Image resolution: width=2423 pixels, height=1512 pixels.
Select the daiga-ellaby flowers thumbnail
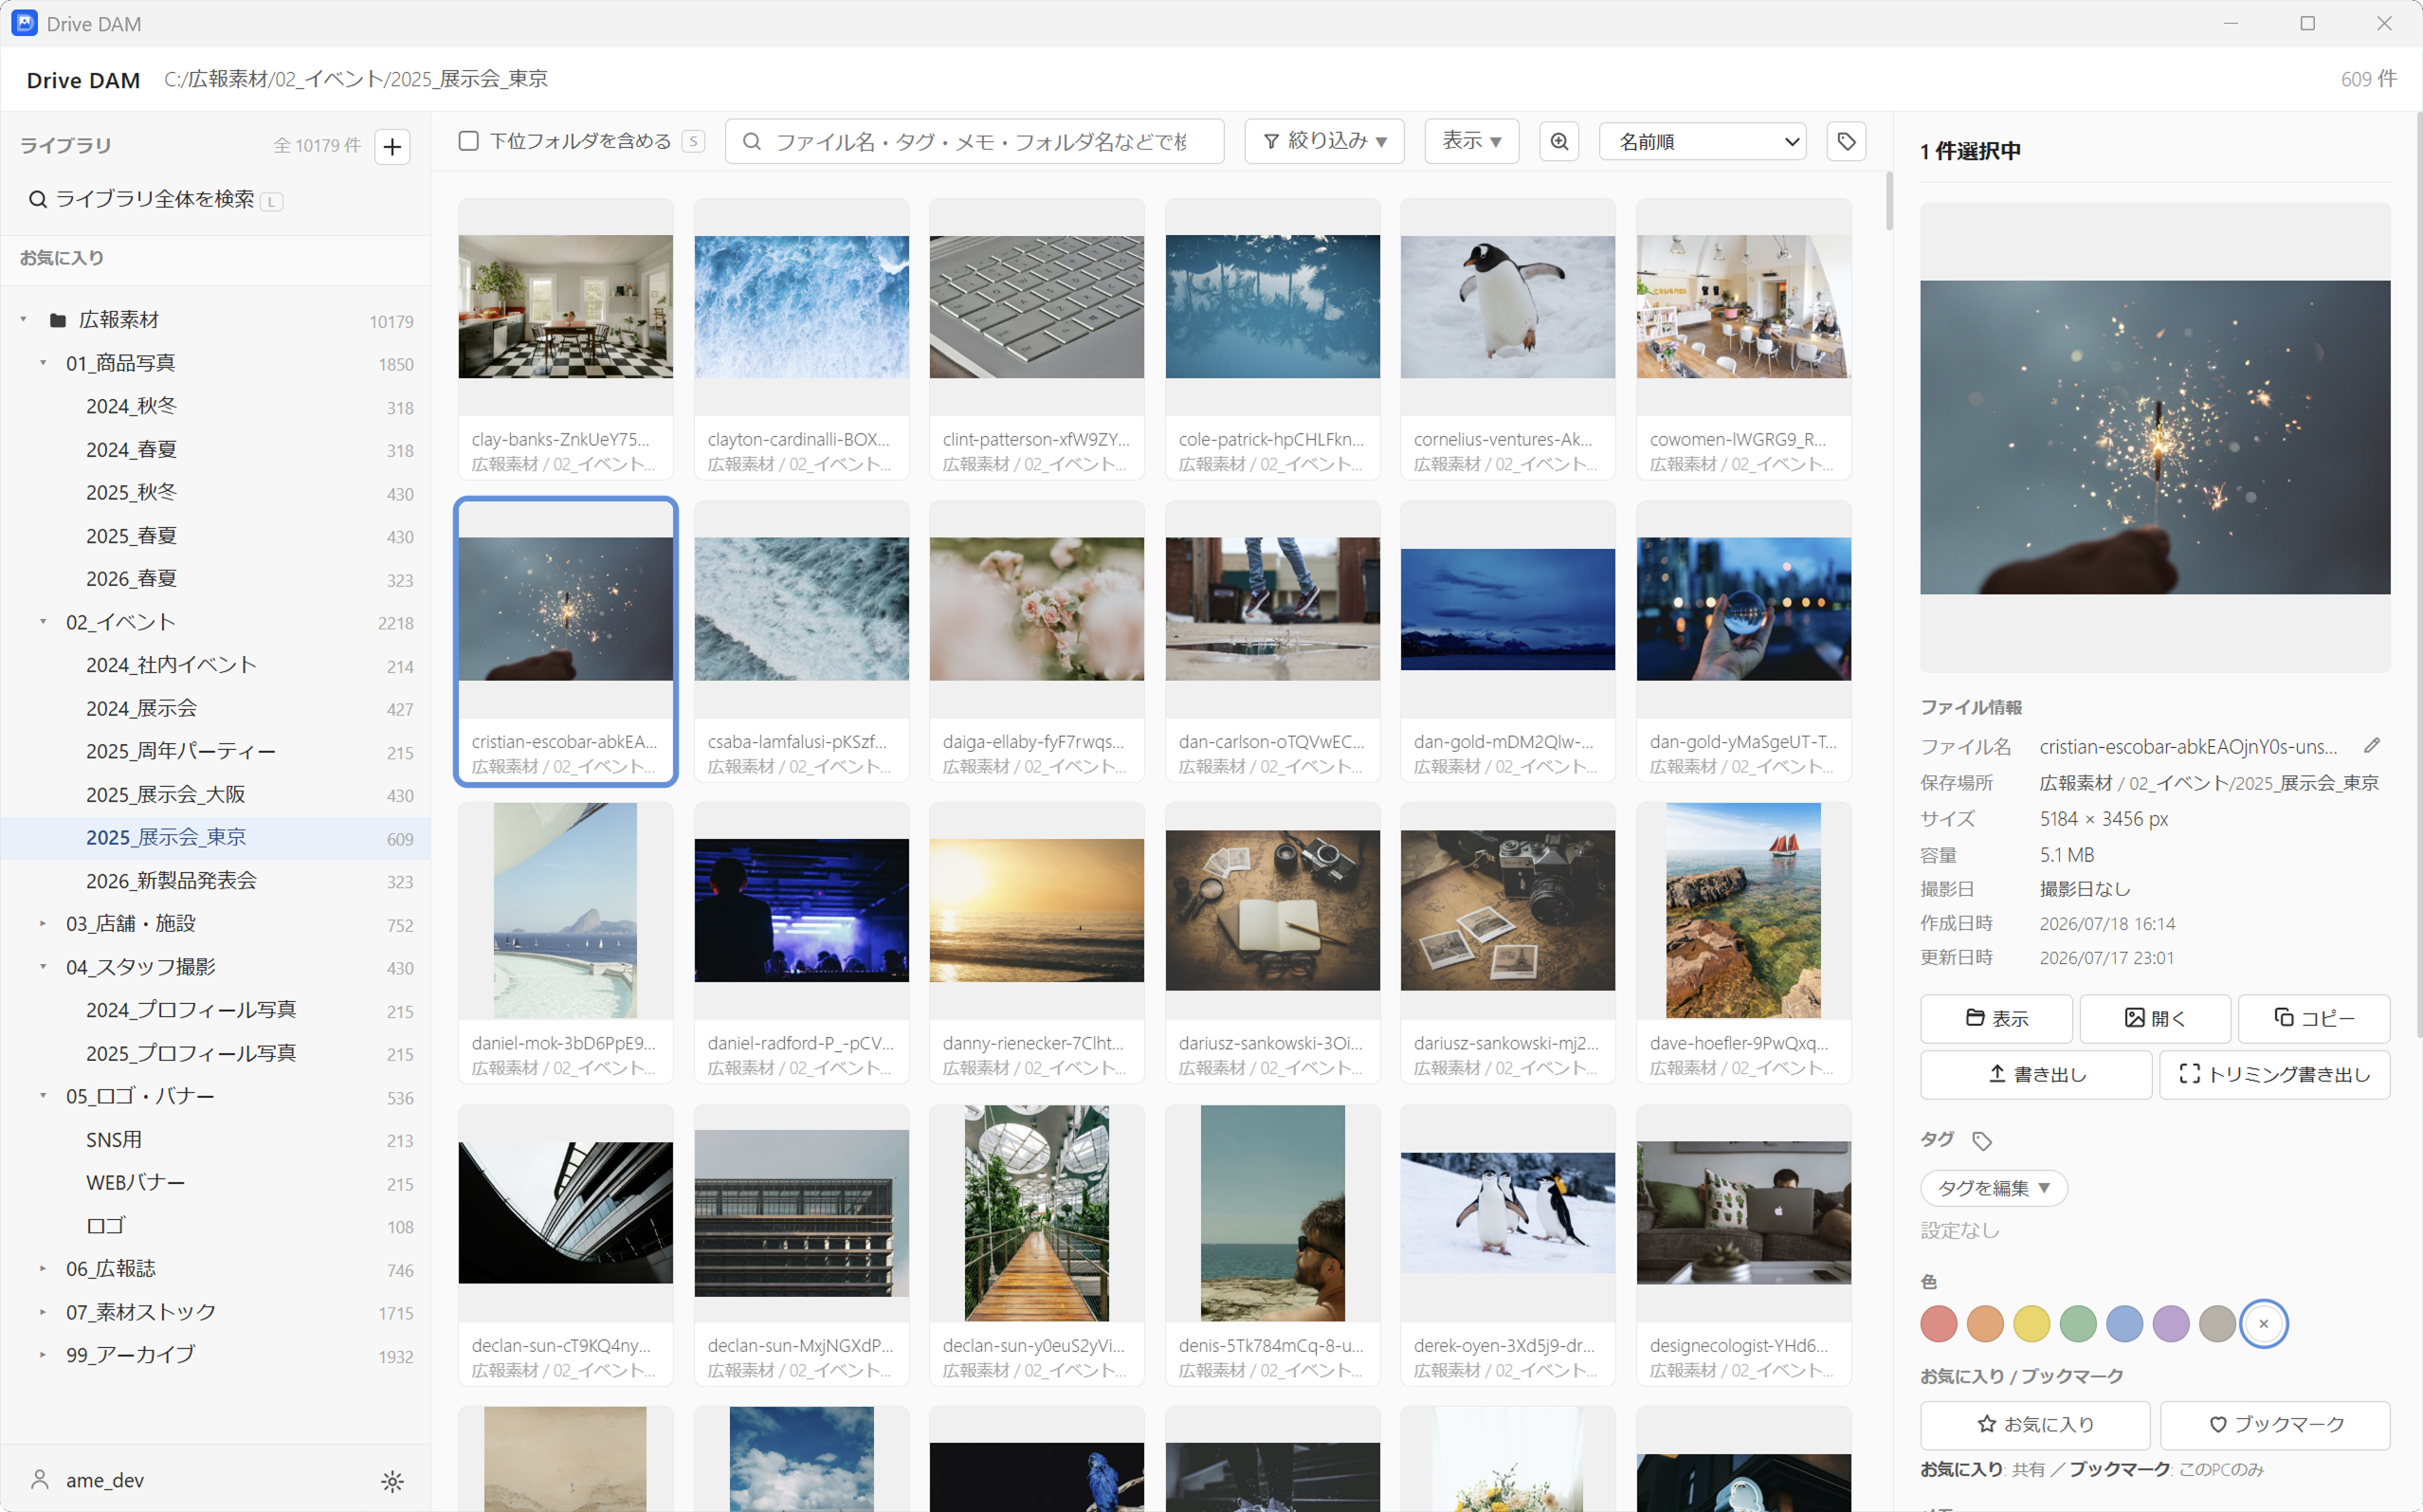click(1036, 609)
